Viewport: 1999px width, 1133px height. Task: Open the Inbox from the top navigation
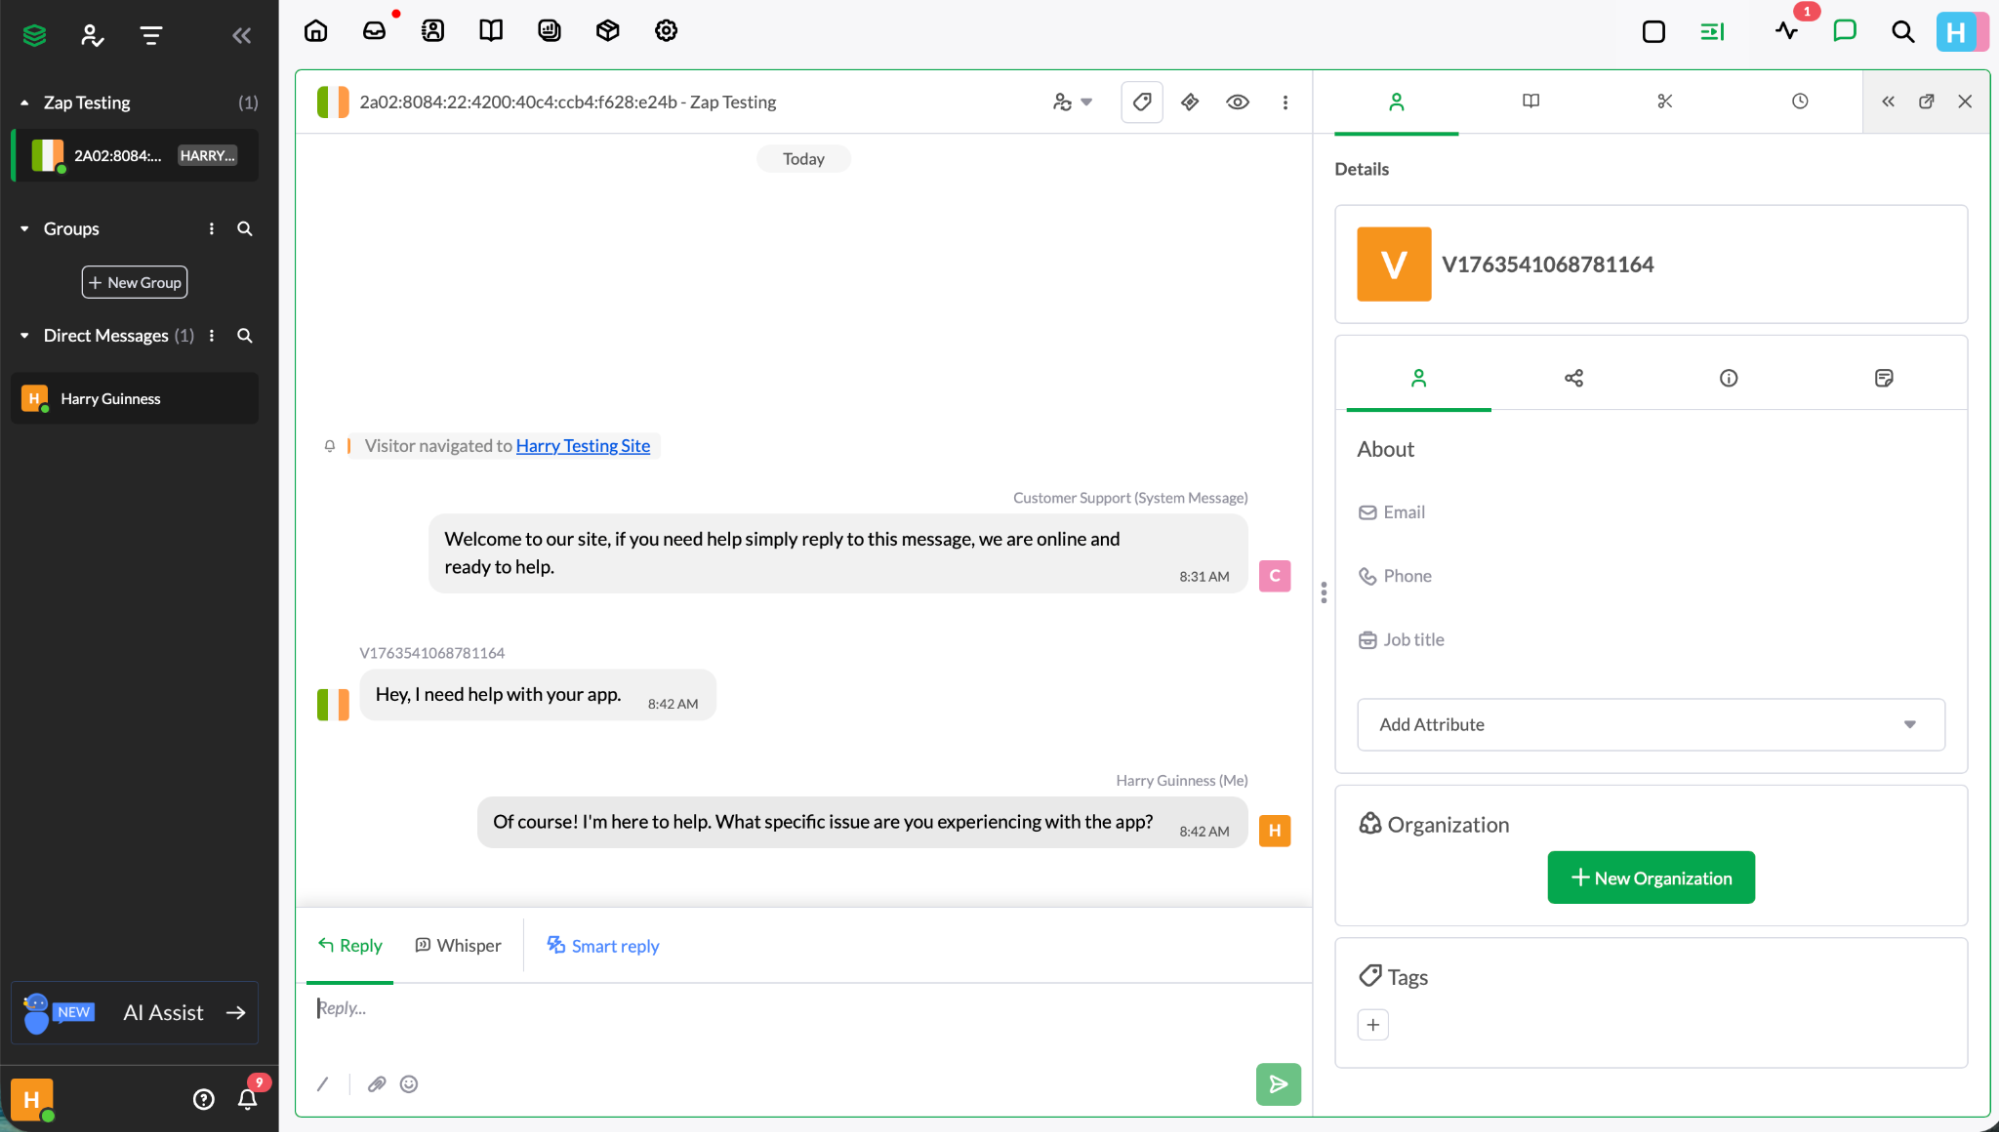click(374, 30)
